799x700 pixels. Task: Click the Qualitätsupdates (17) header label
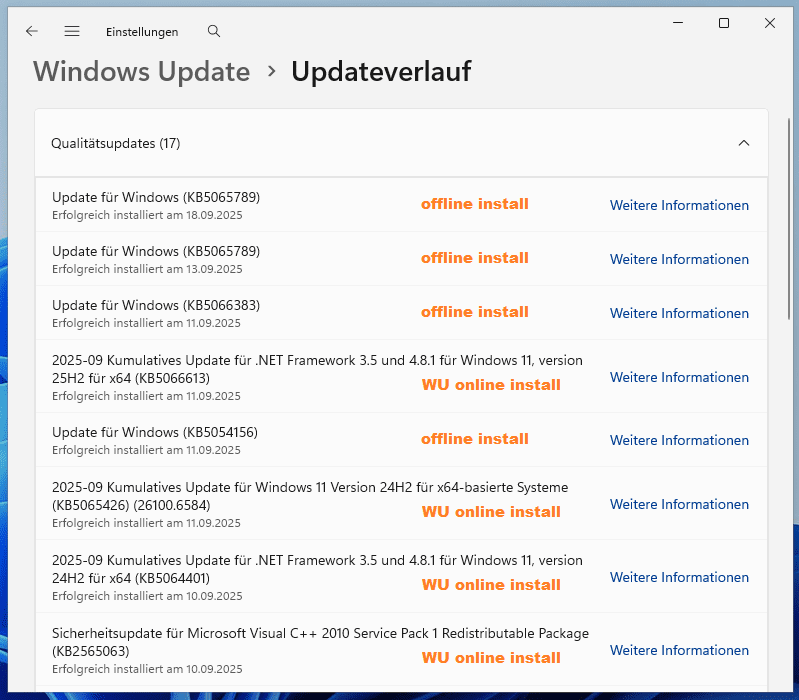click(x=115, y=143)
